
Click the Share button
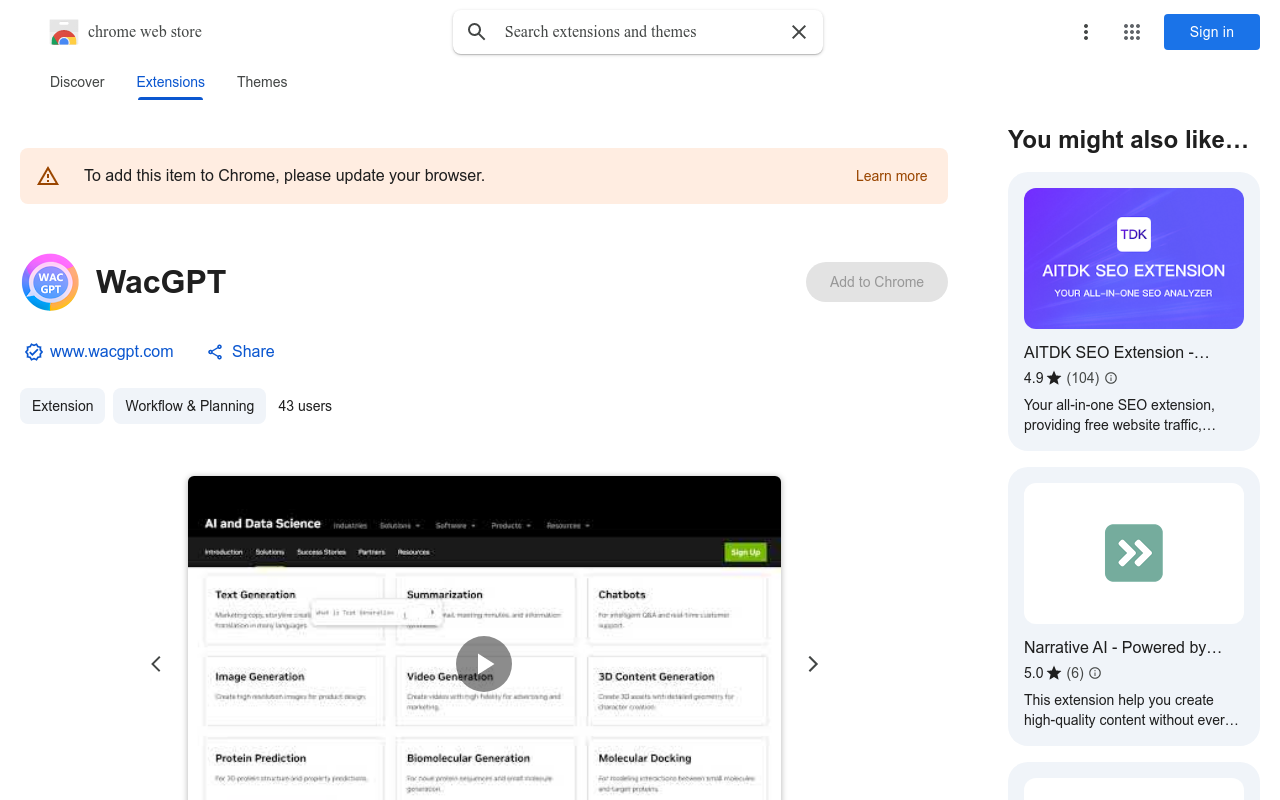pyautogui.click(x=241, y=352)
